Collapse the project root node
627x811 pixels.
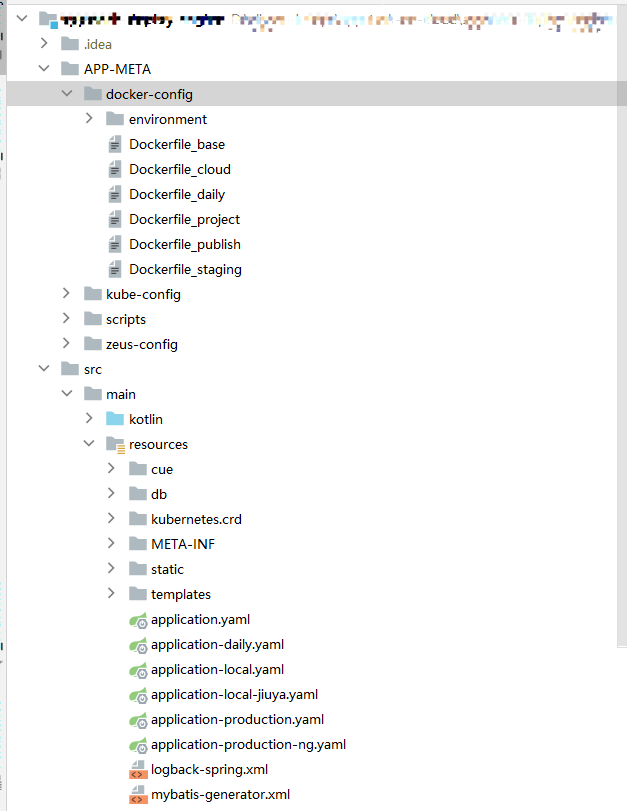(22, 19)
